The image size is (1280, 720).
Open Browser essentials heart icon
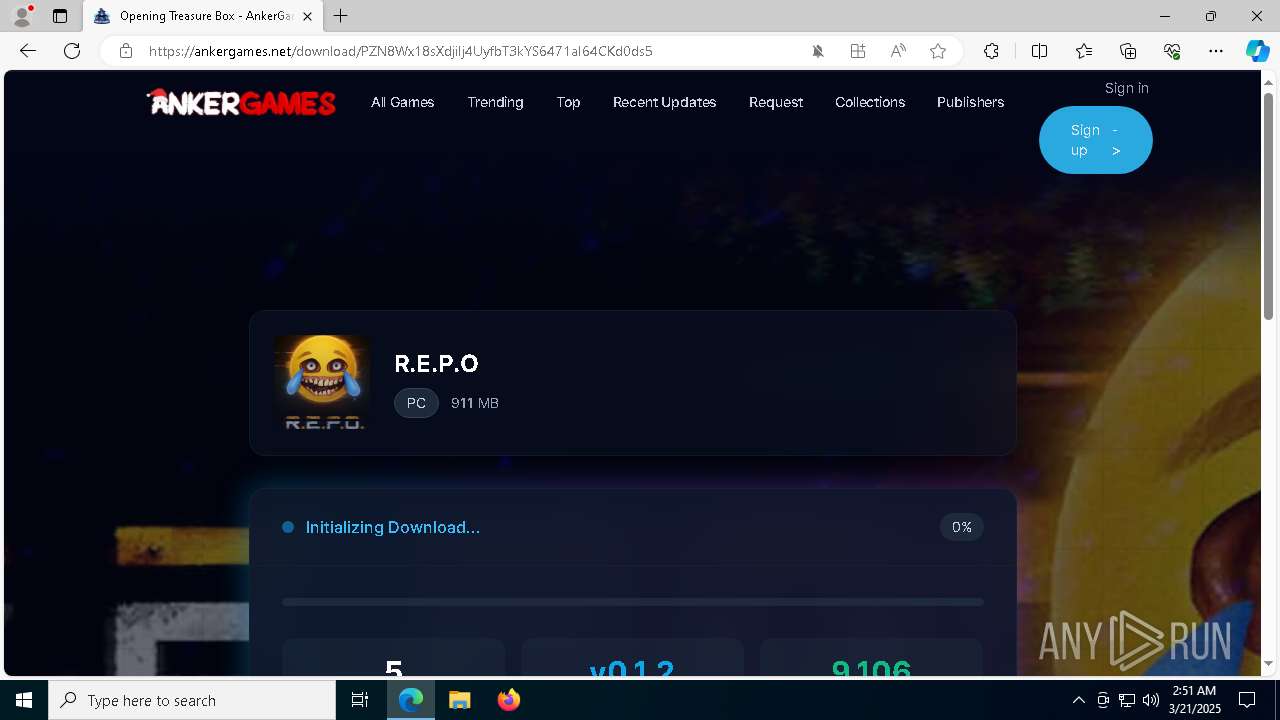1172,51
